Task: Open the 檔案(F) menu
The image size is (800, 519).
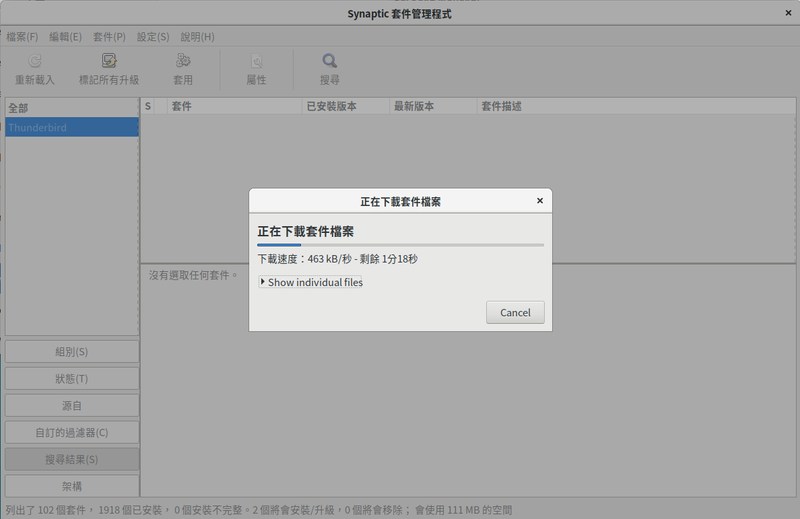Action: pyautogui.click(x=22, y=37)
